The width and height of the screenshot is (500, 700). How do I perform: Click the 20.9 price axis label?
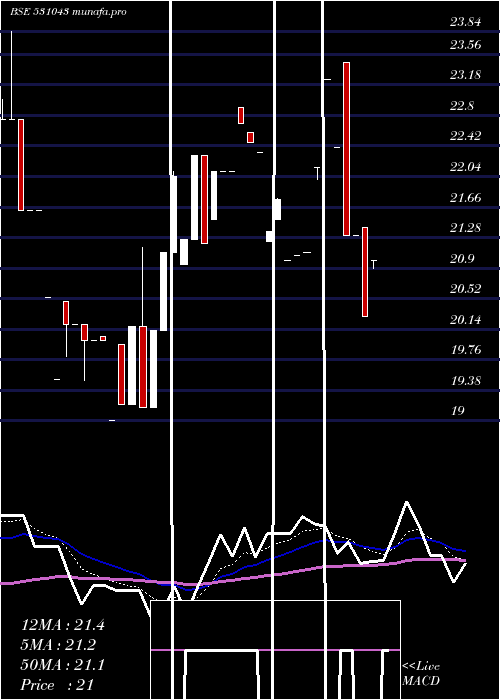point(462,259)
